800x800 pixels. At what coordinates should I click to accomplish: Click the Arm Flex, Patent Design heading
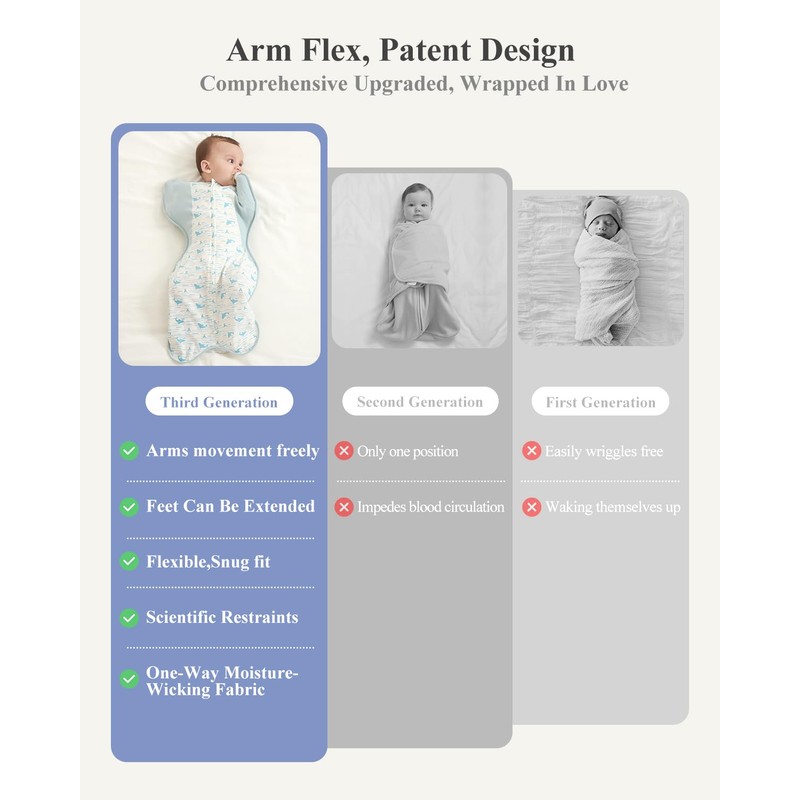tap(400, 49)
